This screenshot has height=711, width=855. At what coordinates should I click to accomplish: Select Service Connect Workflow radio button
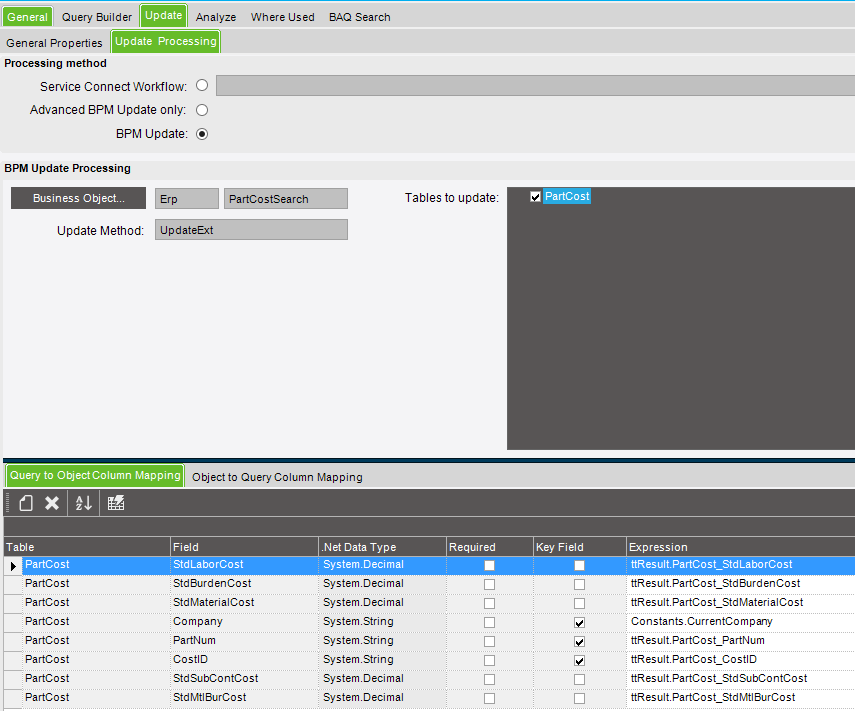[x=202, y=86]
